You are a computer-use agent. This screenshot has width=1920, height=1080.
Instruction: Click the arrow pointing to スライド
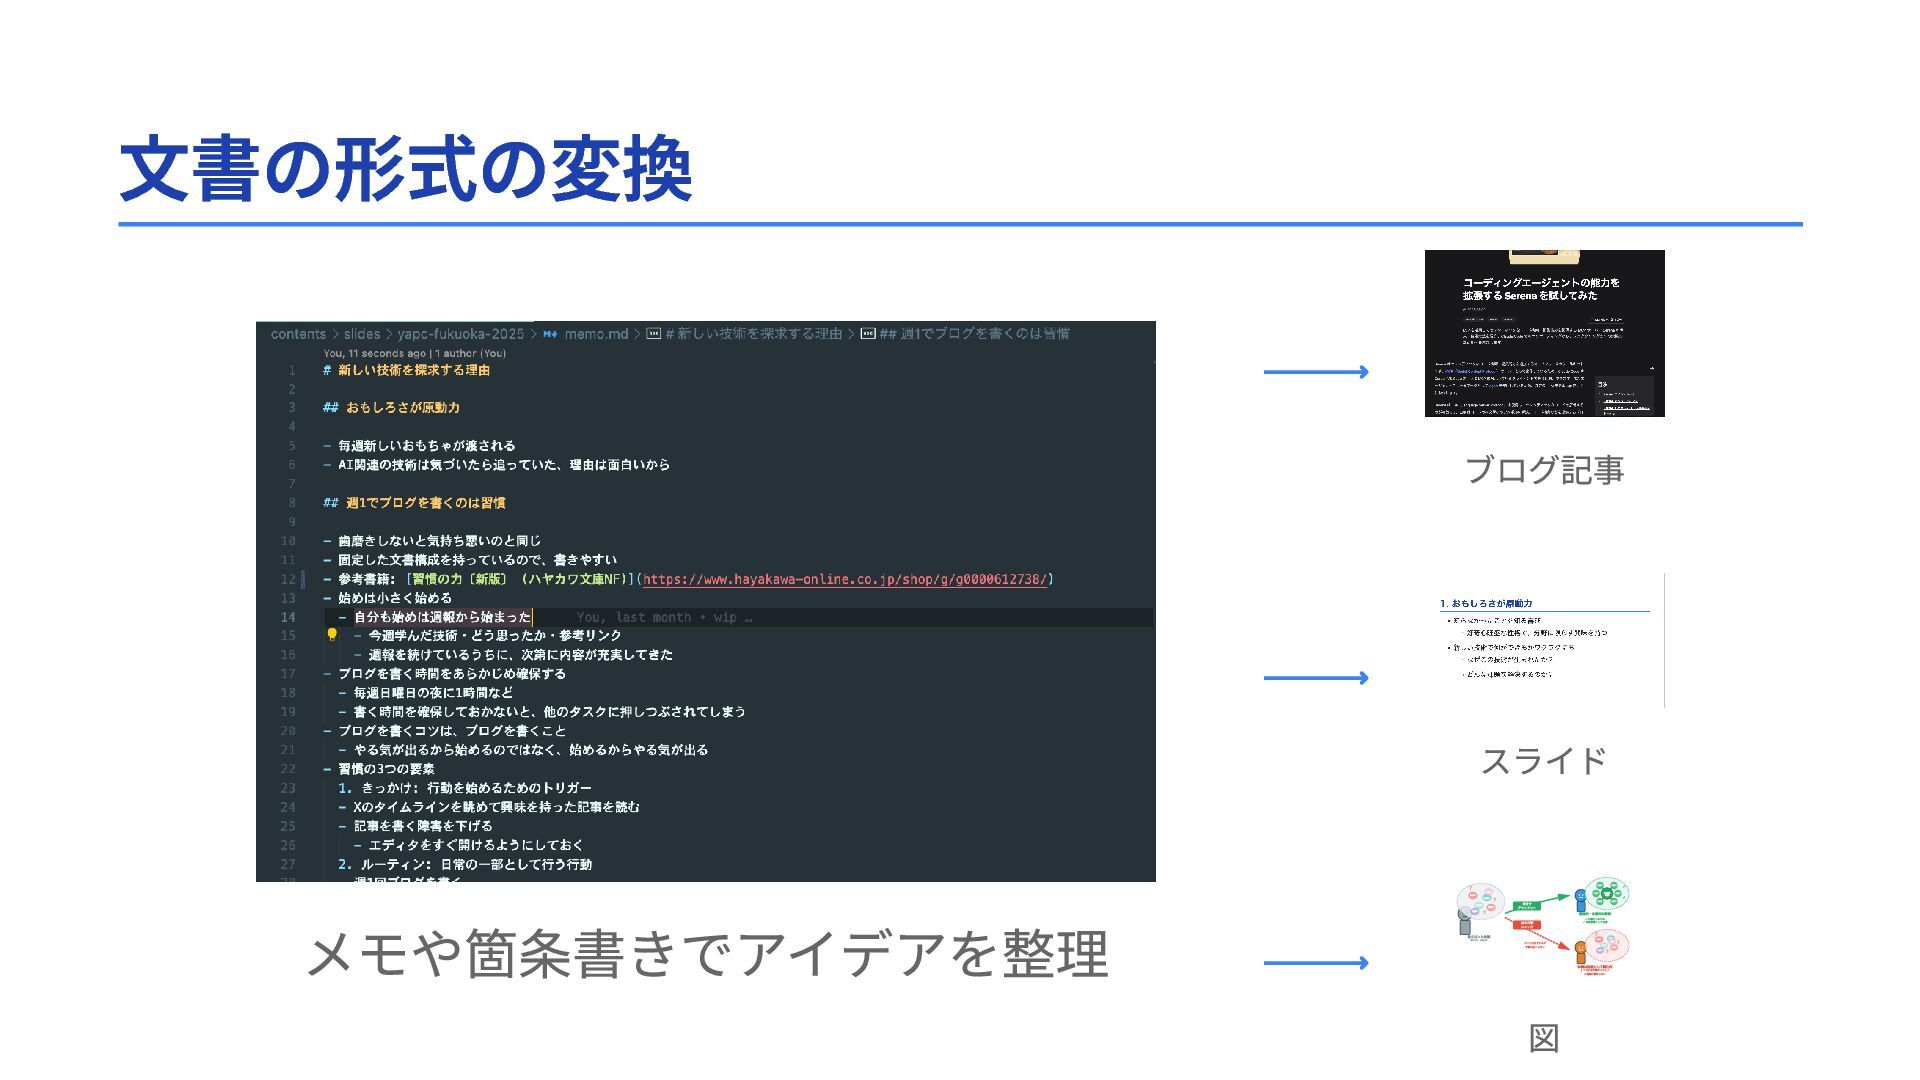1316,678
